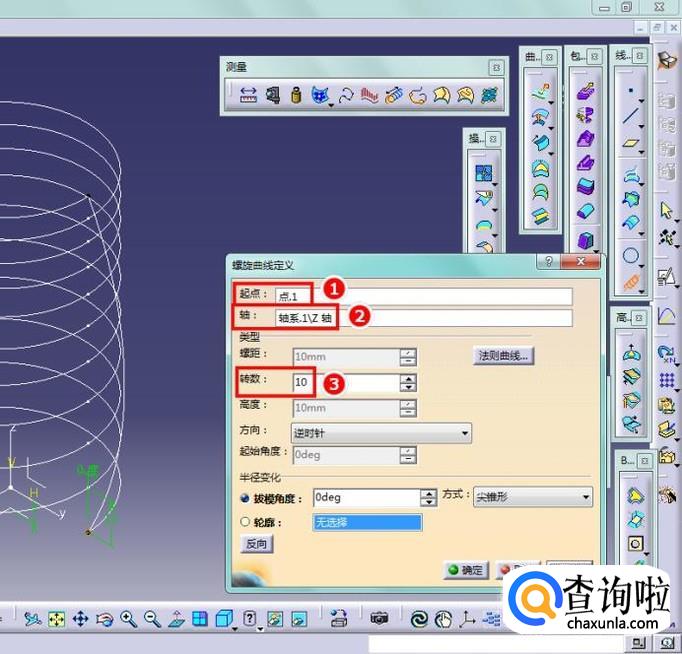Select the Pan four-arrow icon
The width and height of the screenshot is (682, 654).
tap(80, 619)
